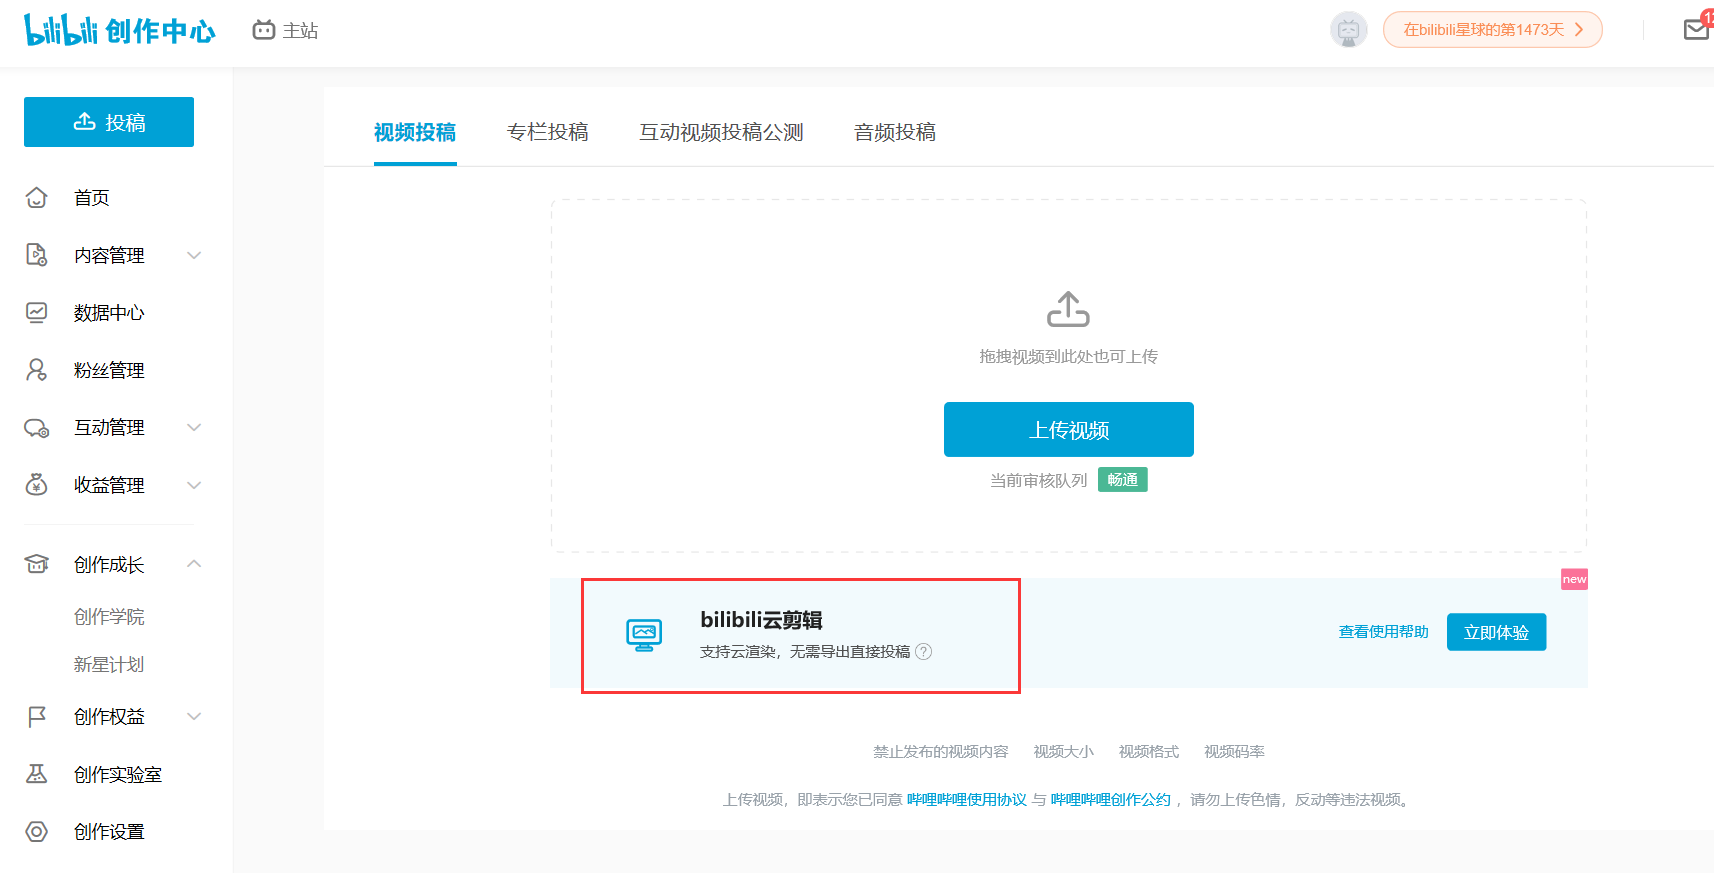
Task: Collapse the 创作成长 section chevron
Action: tap(194, 564)
